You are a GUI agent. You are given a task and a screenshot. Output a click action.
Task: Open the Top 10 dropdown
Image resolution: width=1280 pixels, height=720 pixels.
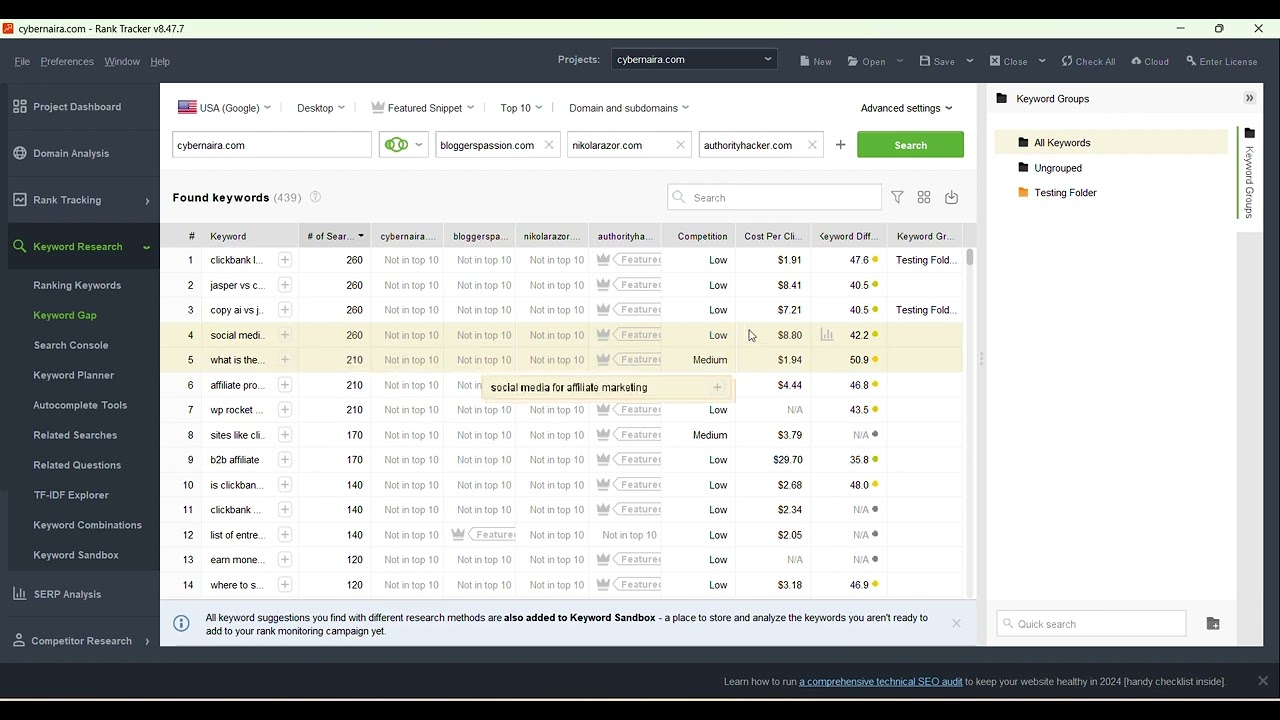pyautogui.click(x=521, y=108)
